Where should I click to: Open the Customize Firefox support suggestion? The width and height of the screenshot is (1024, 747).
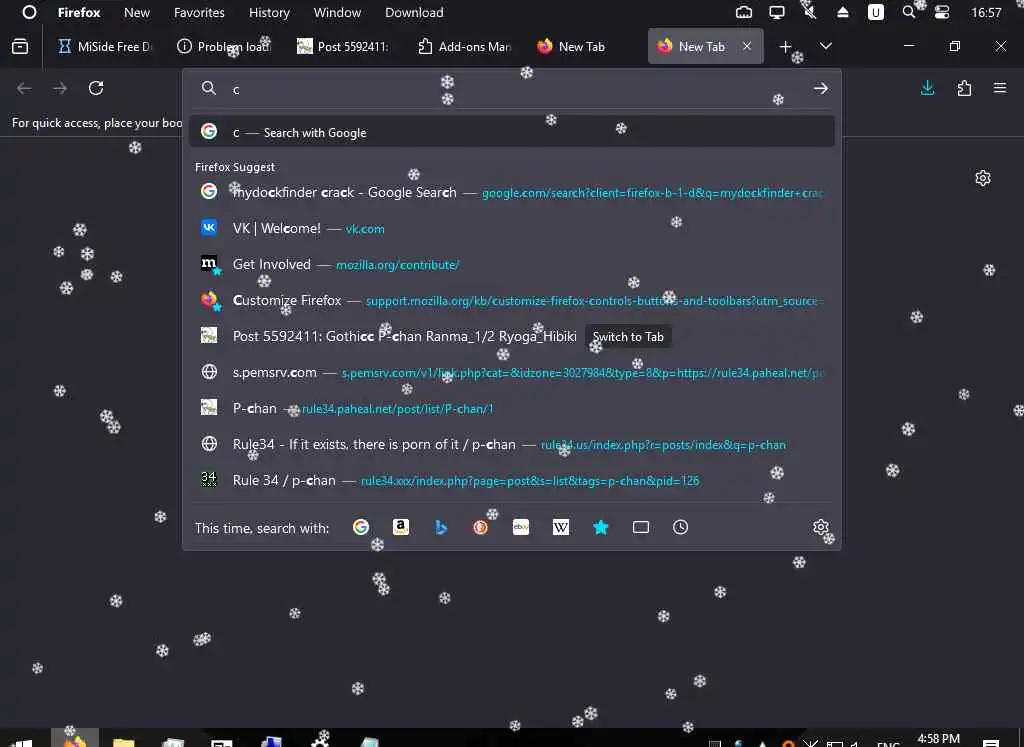pos(512,300)
